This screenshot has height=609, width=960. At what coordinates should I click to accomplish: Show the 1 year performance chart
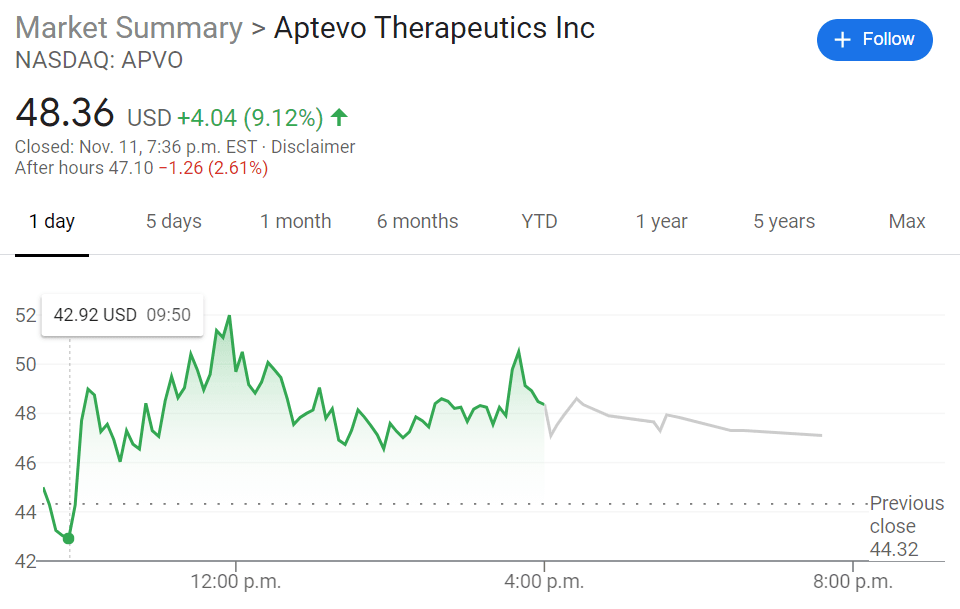[661, 221]
